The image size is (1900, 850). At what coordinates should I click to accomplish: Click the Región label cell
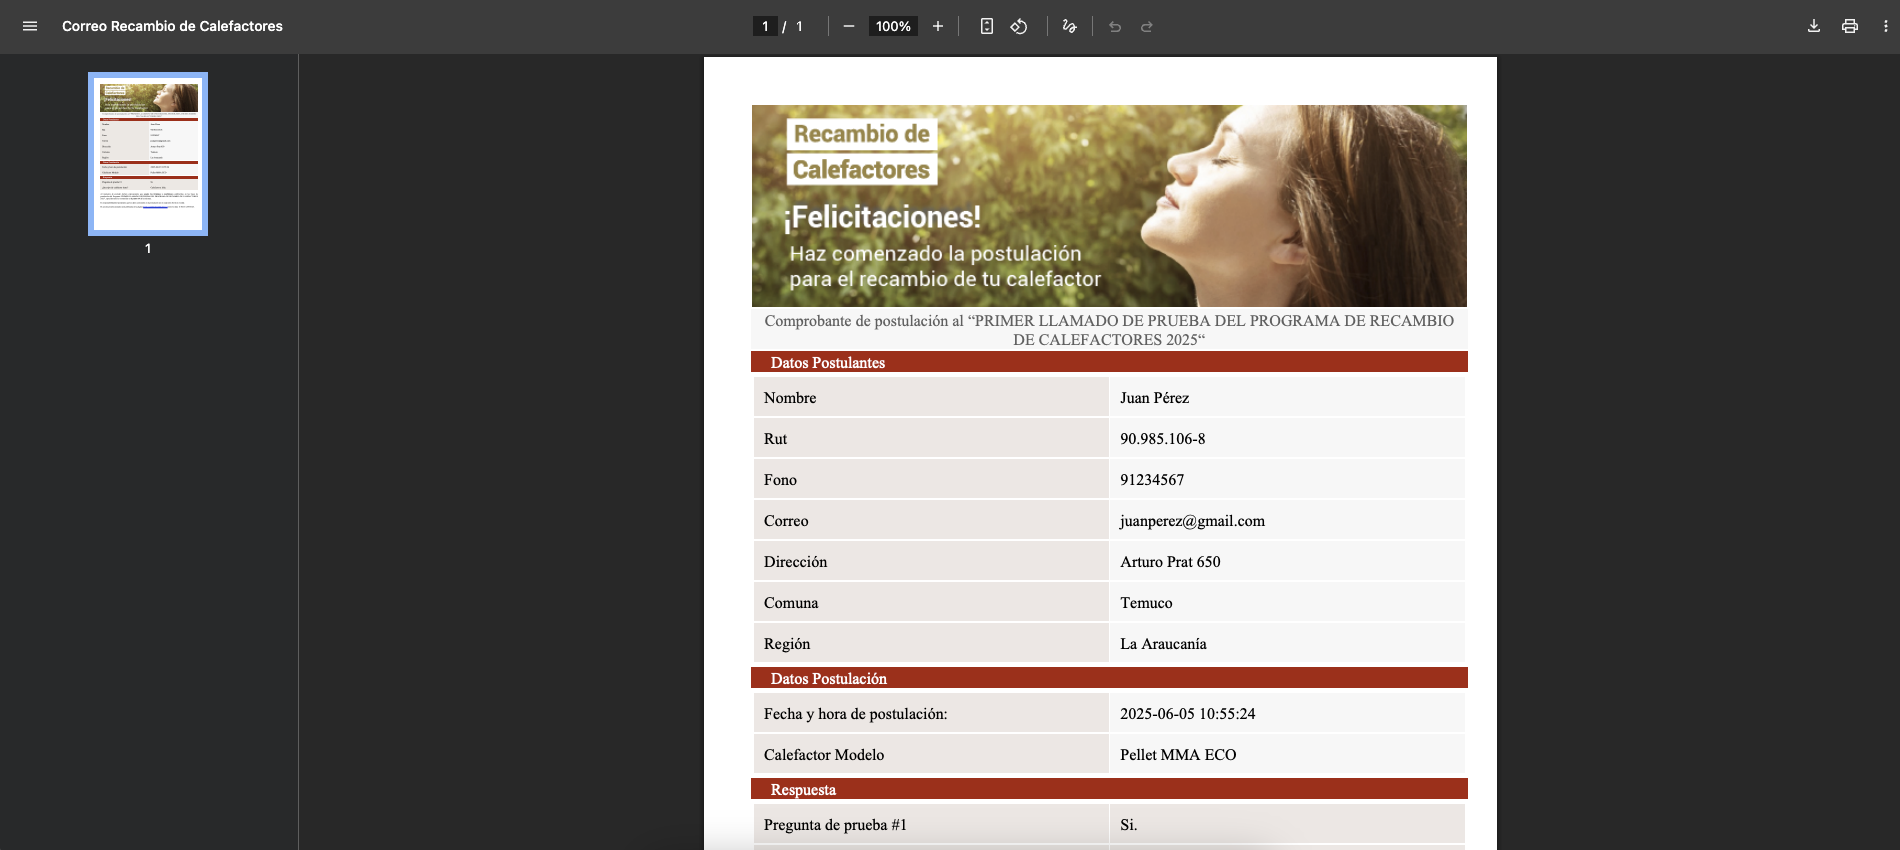930,644
